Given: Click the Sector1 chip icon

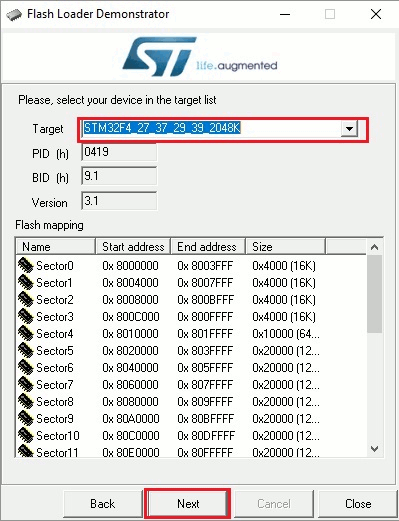Looking at the screenshot, I should tap(26, 283).
